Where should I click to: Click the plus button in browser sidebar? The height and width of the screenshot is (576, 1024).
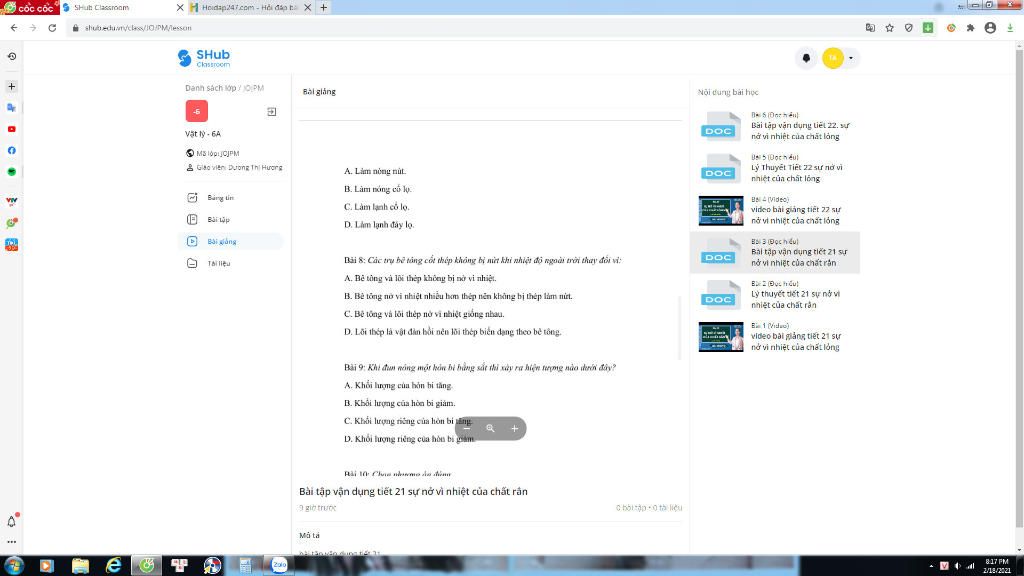[x=12, y=86]
